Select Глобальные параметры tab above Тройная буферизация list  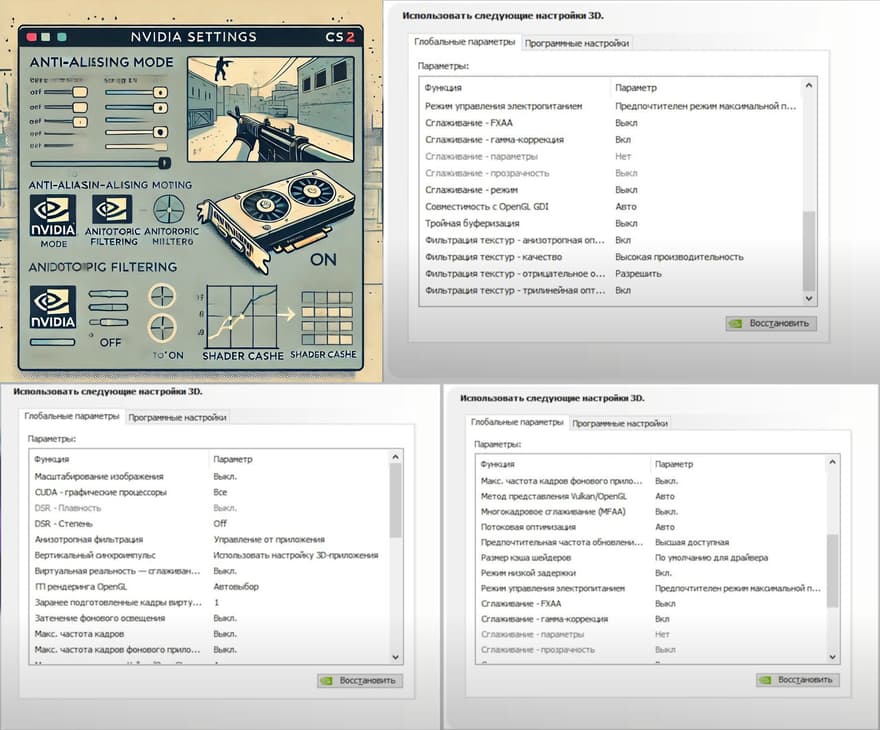click(x=465, y=42)
